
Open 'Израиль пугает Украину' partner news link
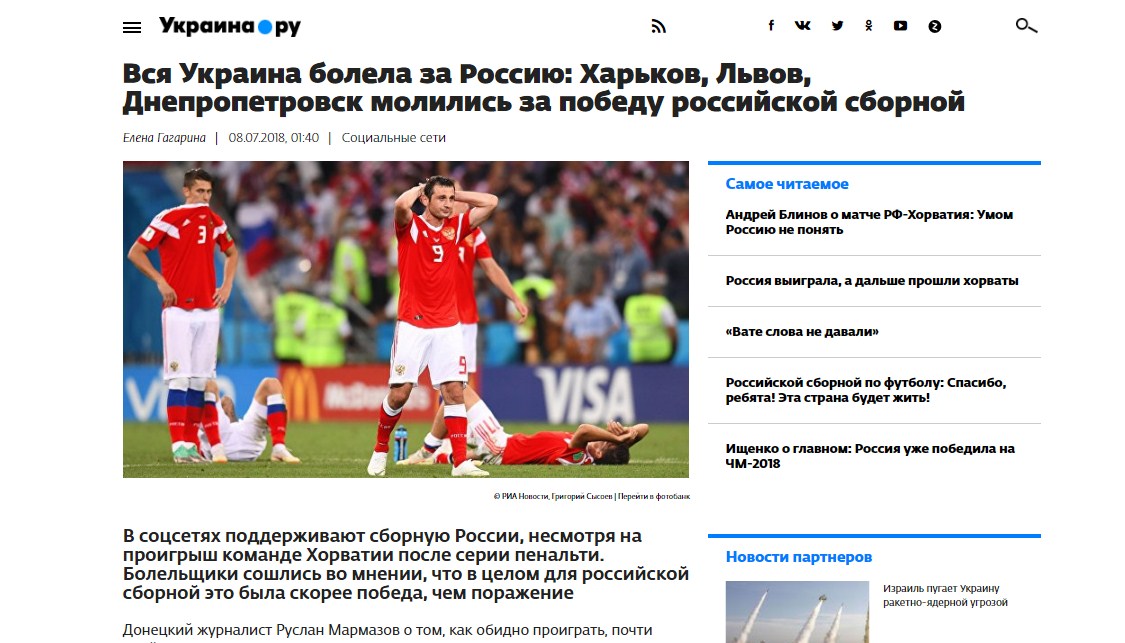tap(945, 596)
